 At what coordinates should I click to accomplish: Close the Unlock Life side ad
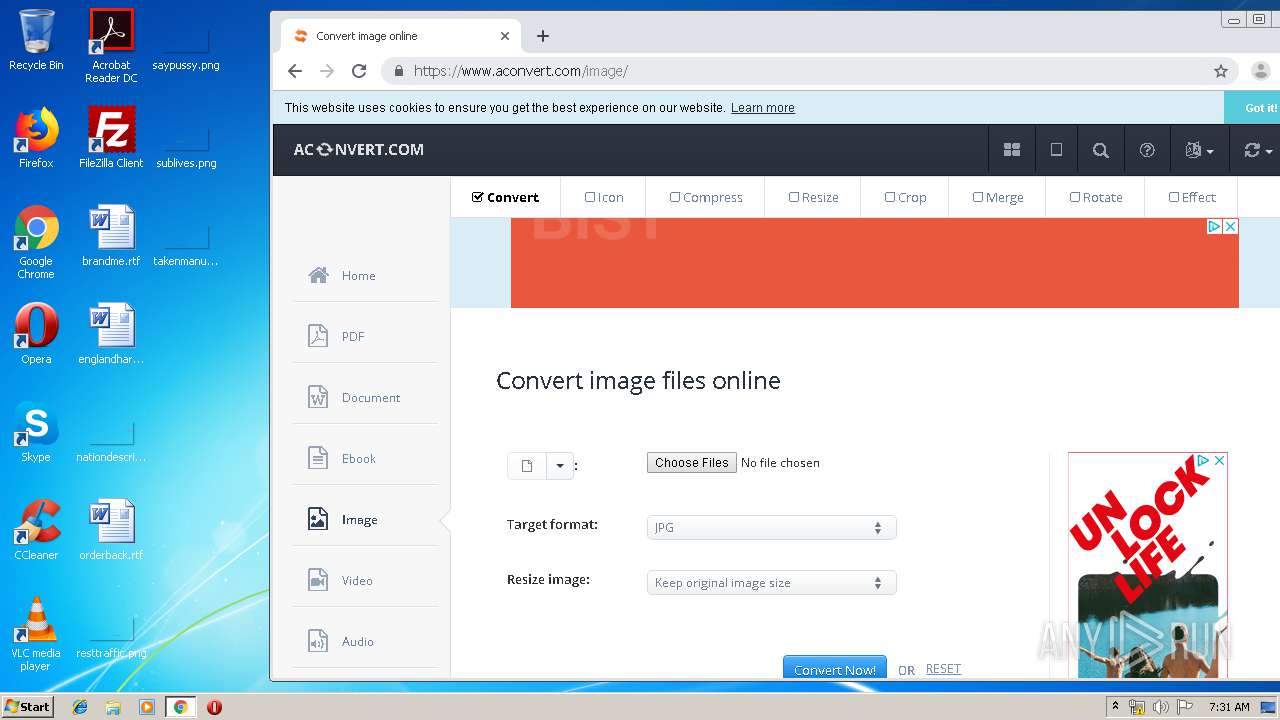coord(1219,460)
